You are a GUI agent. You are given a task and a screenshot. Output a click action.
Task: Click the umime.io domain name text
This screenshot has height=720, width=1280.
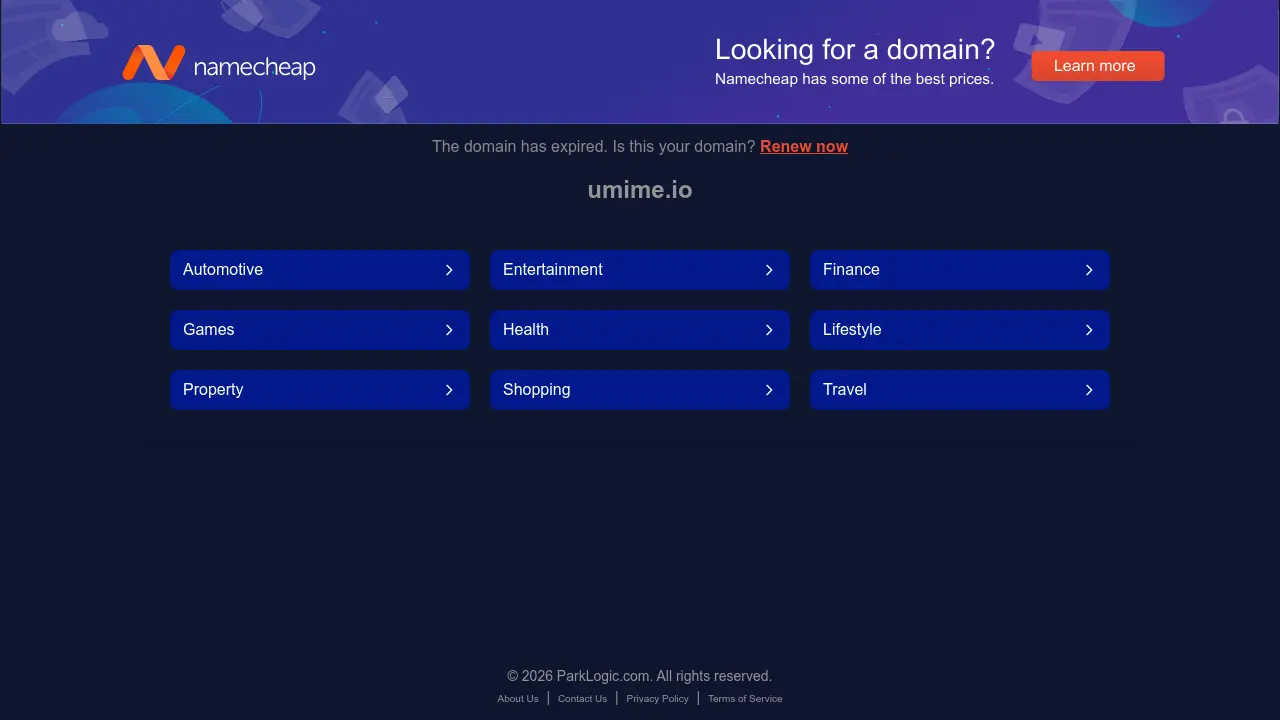[640, 190]
